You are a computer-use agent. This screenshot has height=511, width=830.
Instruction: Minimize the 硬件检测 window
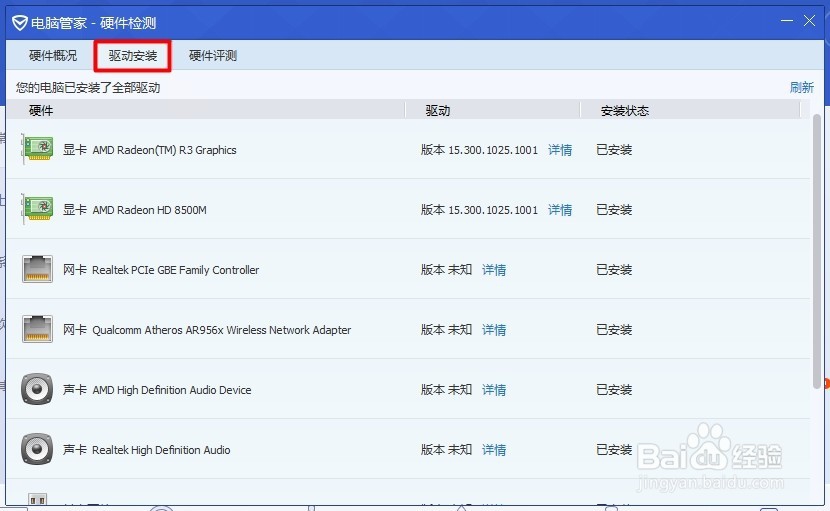point(787,21)
